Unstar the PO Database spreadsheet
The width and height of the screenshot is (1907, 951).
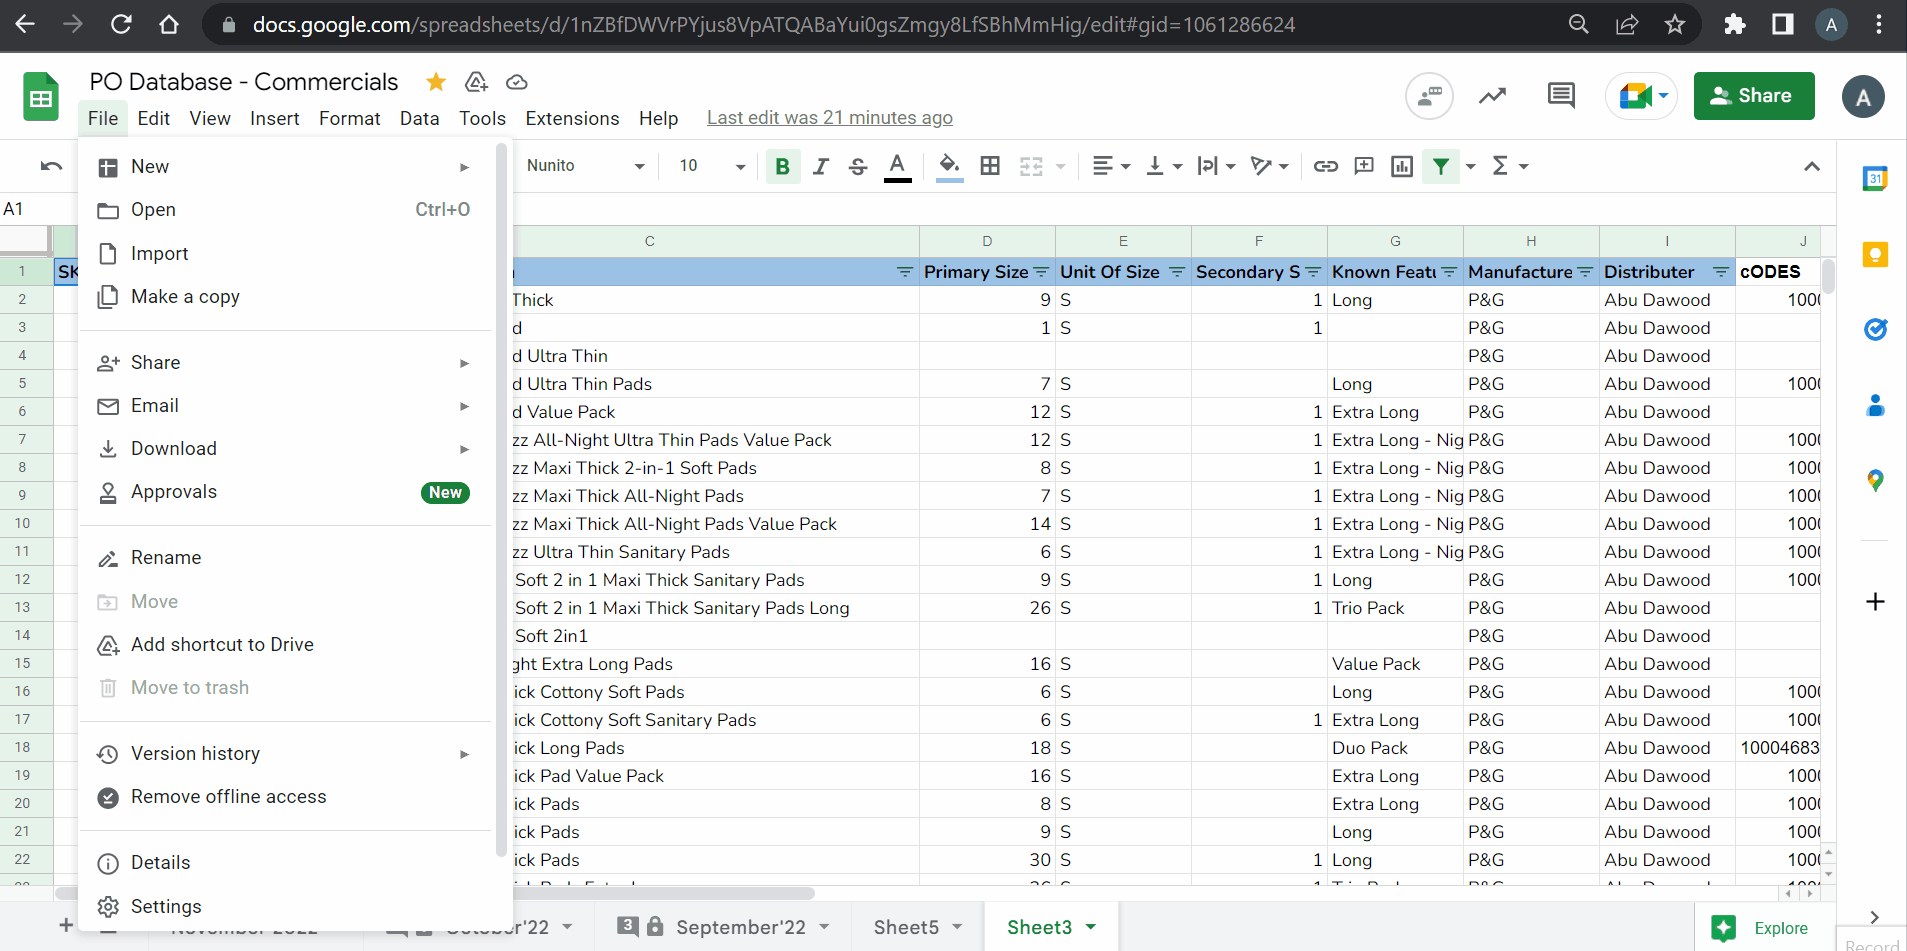pos(434,82)
